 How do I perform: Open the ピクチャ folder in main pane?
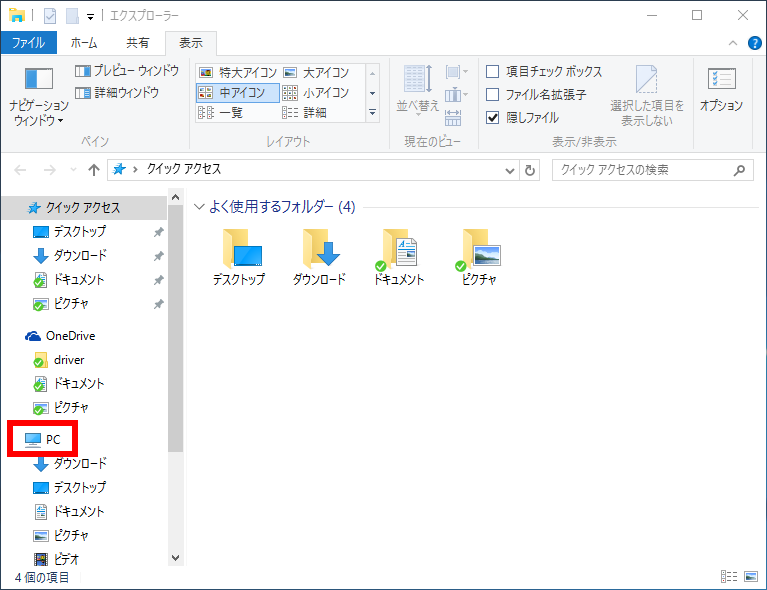coord(479,257)
